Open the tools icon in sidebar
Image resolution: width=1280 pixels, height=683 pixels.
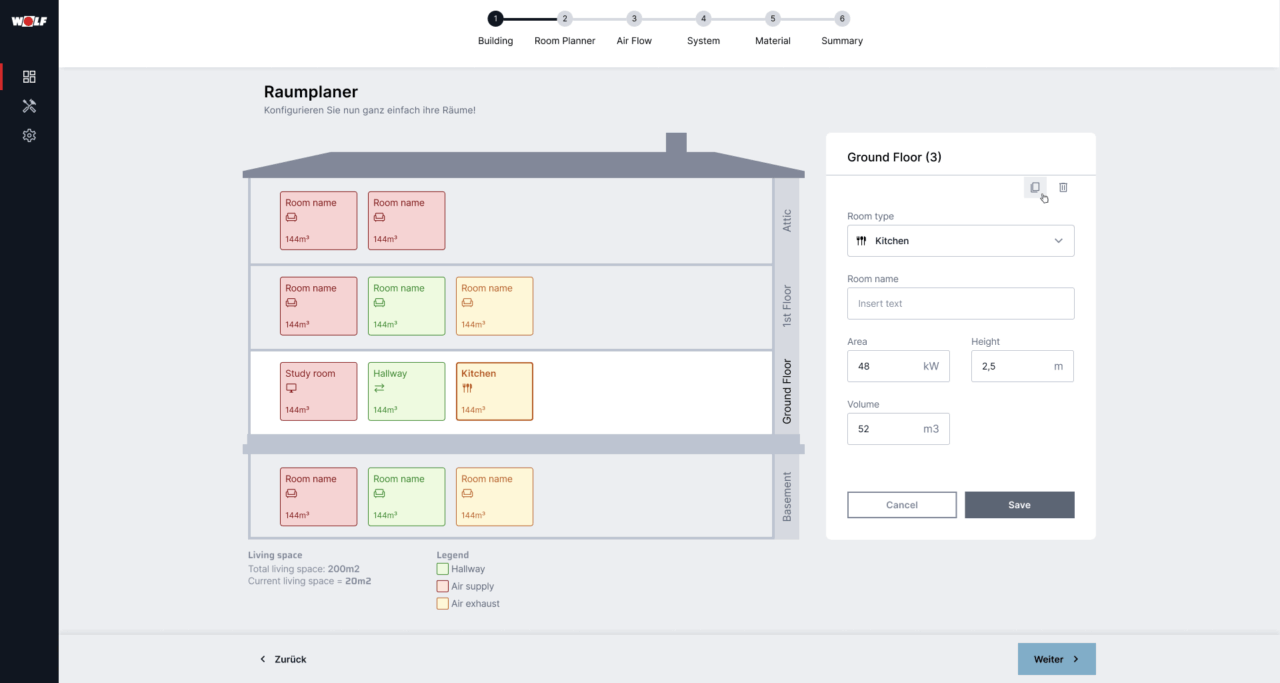point(29,106)
